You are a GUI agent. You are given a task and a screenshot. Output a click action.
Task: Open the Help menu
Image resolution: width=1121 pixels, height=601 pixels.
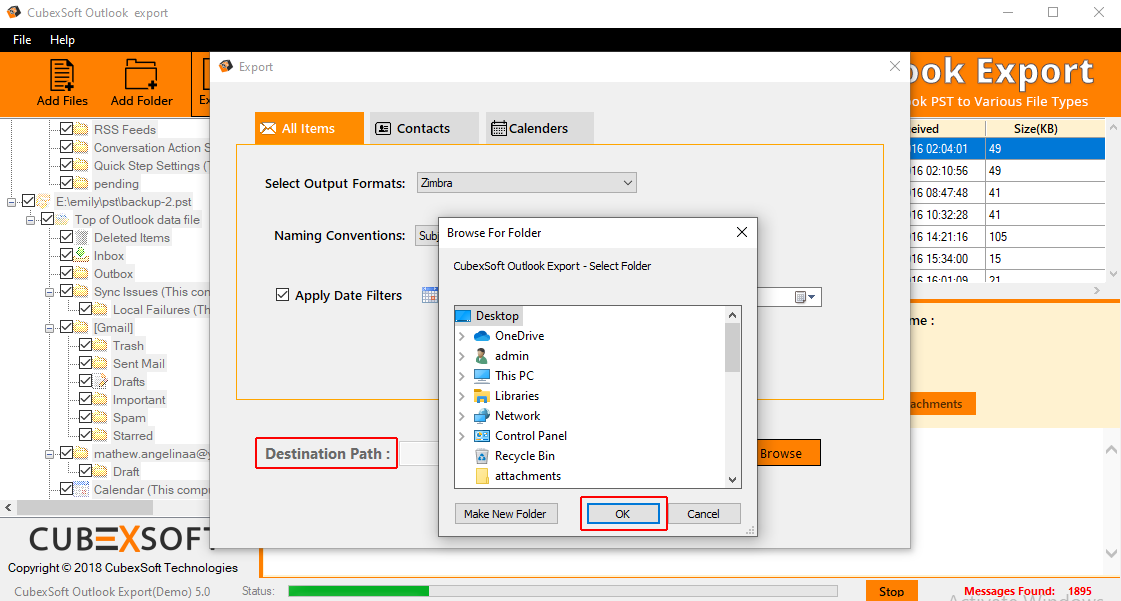click(62, 40)
